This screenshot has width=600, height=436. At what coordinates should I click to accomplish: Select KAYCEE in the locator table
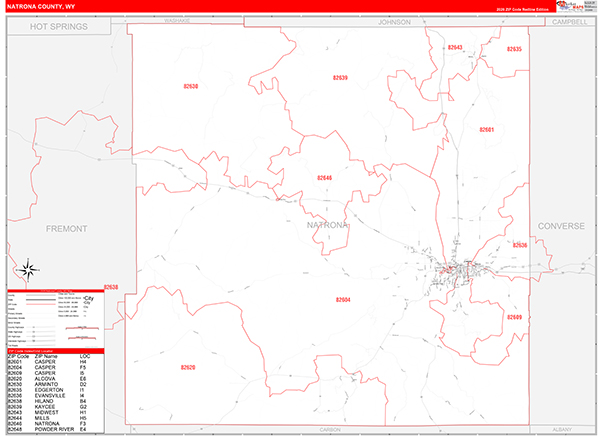(x=45, y=407)
